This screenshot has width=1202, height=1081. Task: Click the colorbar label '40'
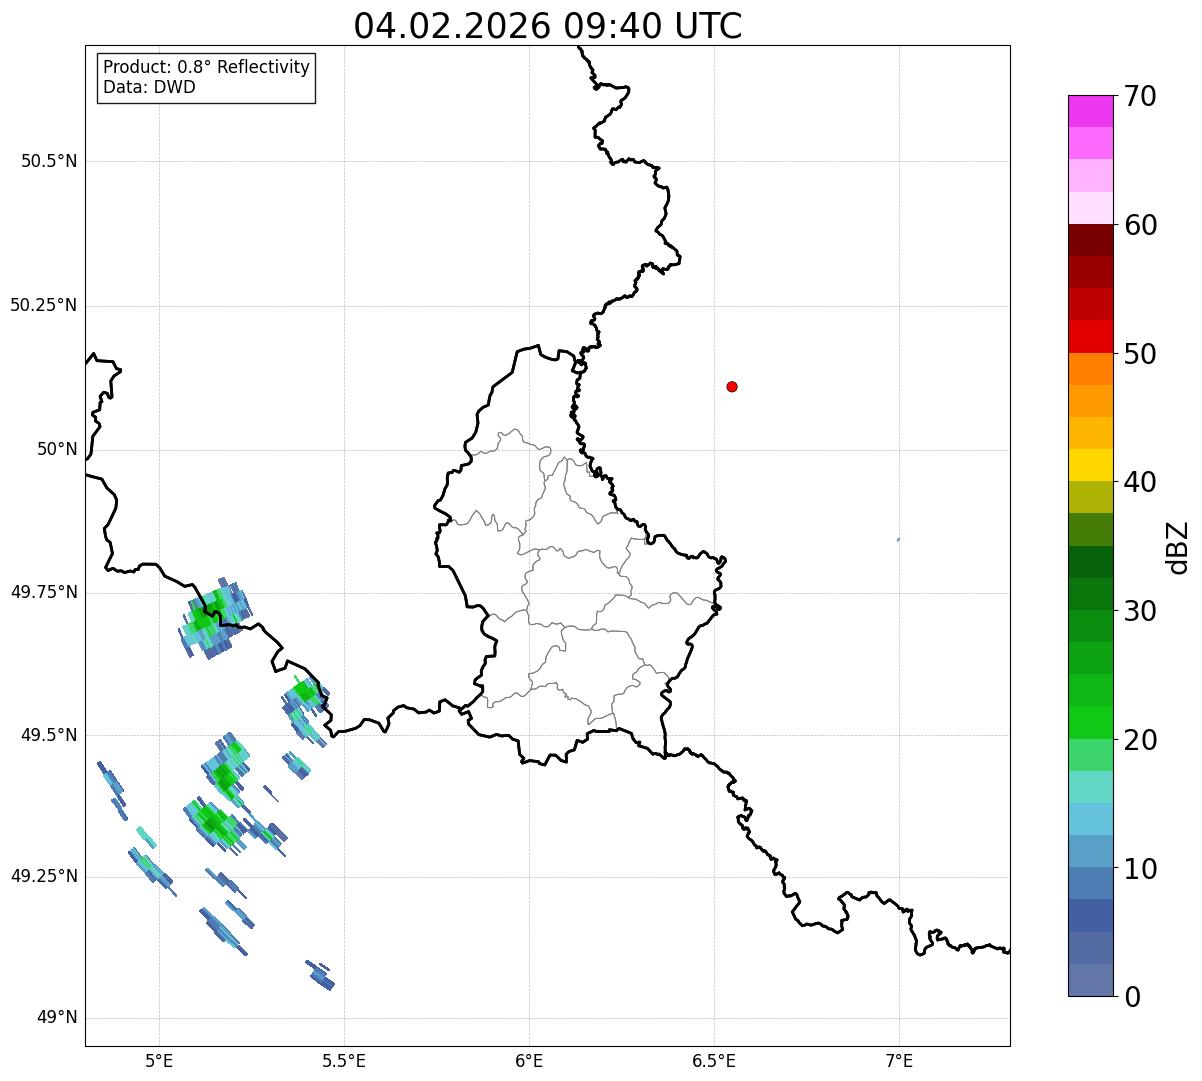tap(1140, 482)
